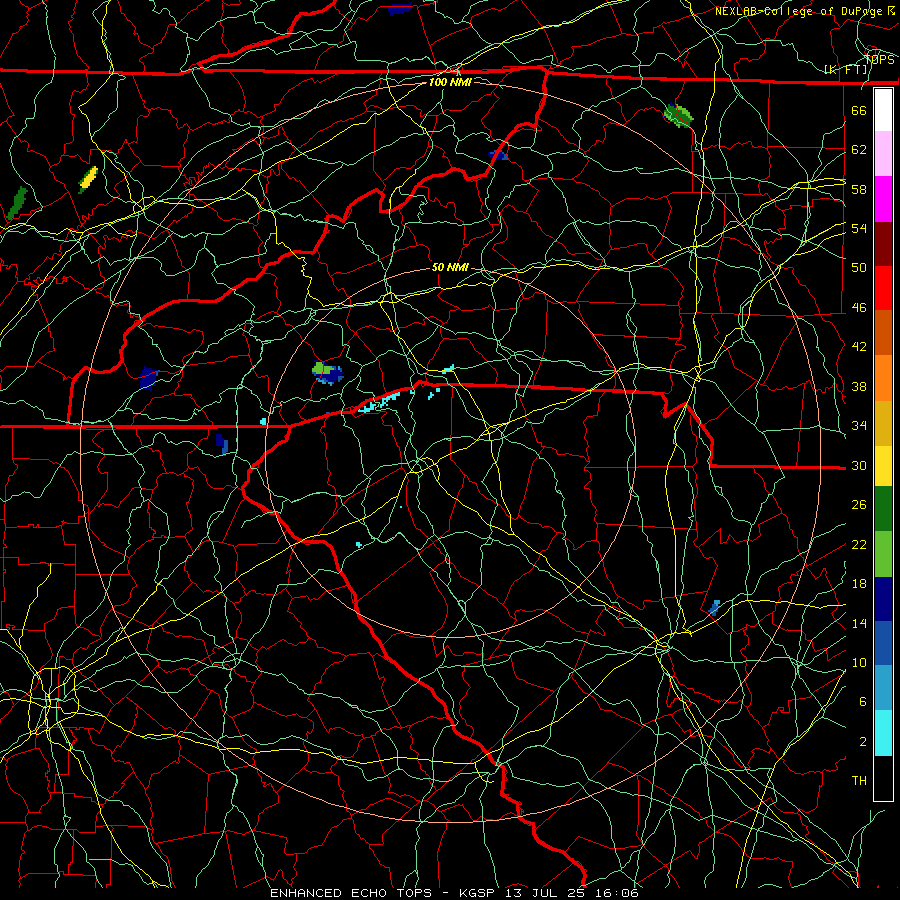900x900 pixels.
Task: Click the bright yellow legend swatch
Action: coord(883,466)
